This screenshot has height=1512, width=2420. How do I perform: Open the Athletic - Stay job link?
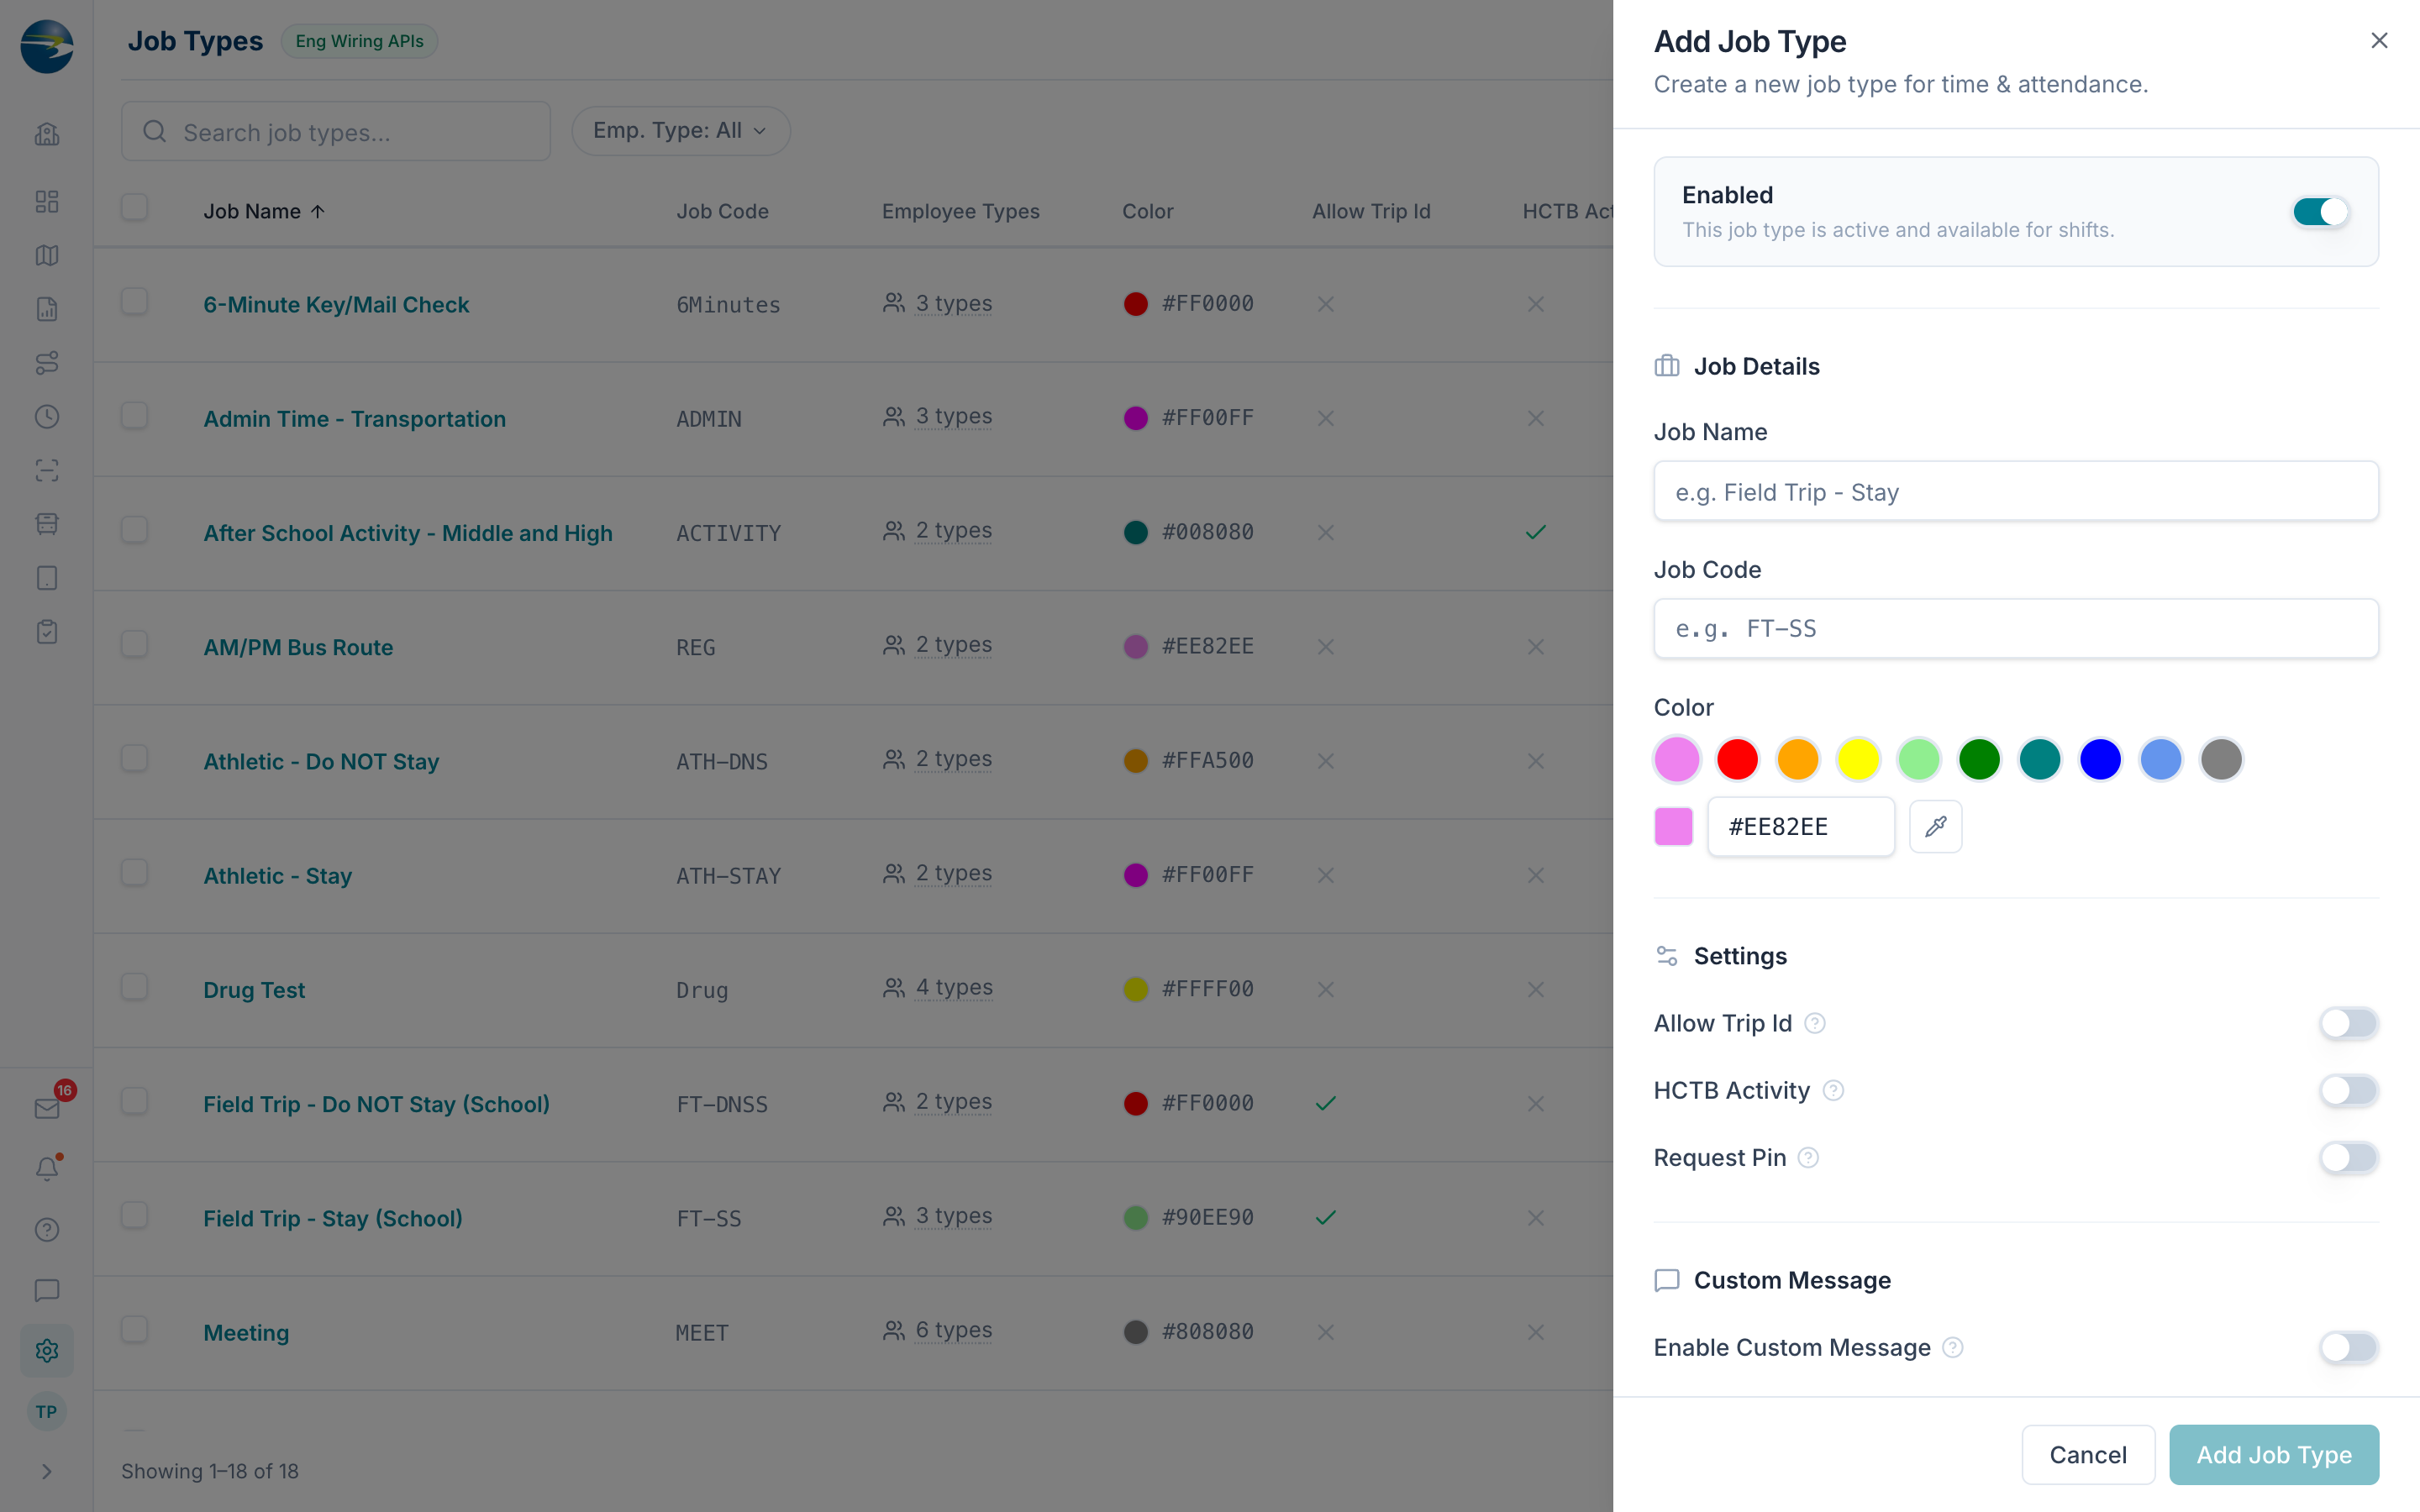(277, 875)
